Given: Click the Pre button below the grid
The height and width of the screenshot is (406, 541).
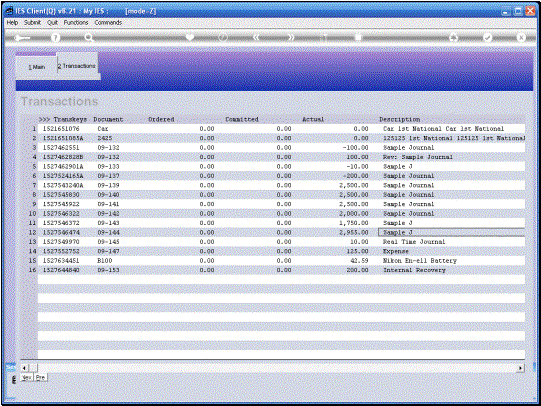Looking at the screenshot, I should [x=40, y=377].
